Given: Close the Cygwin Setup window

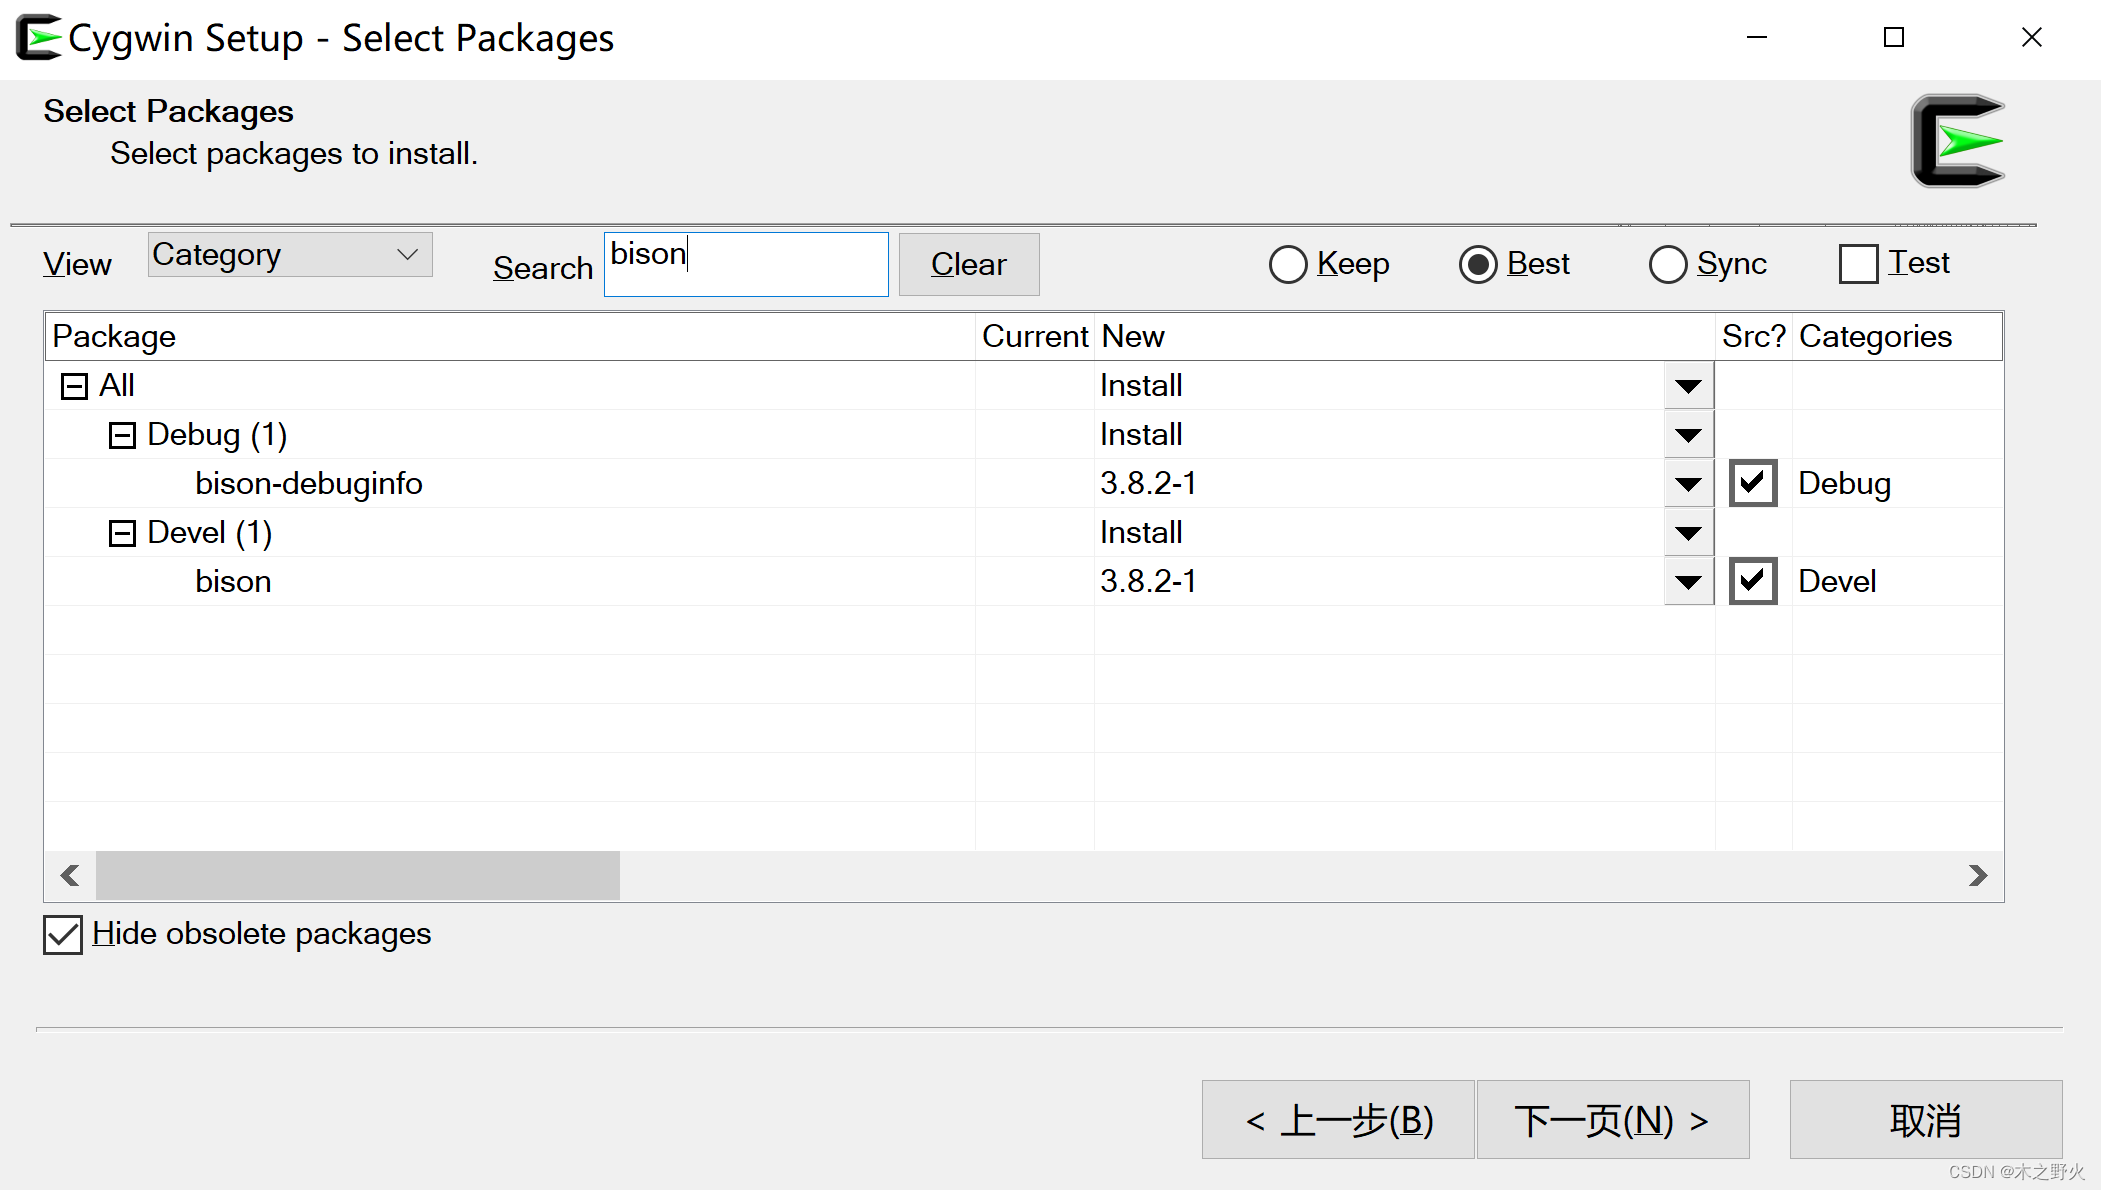Looking at the screenshot, I should 2032,38.
